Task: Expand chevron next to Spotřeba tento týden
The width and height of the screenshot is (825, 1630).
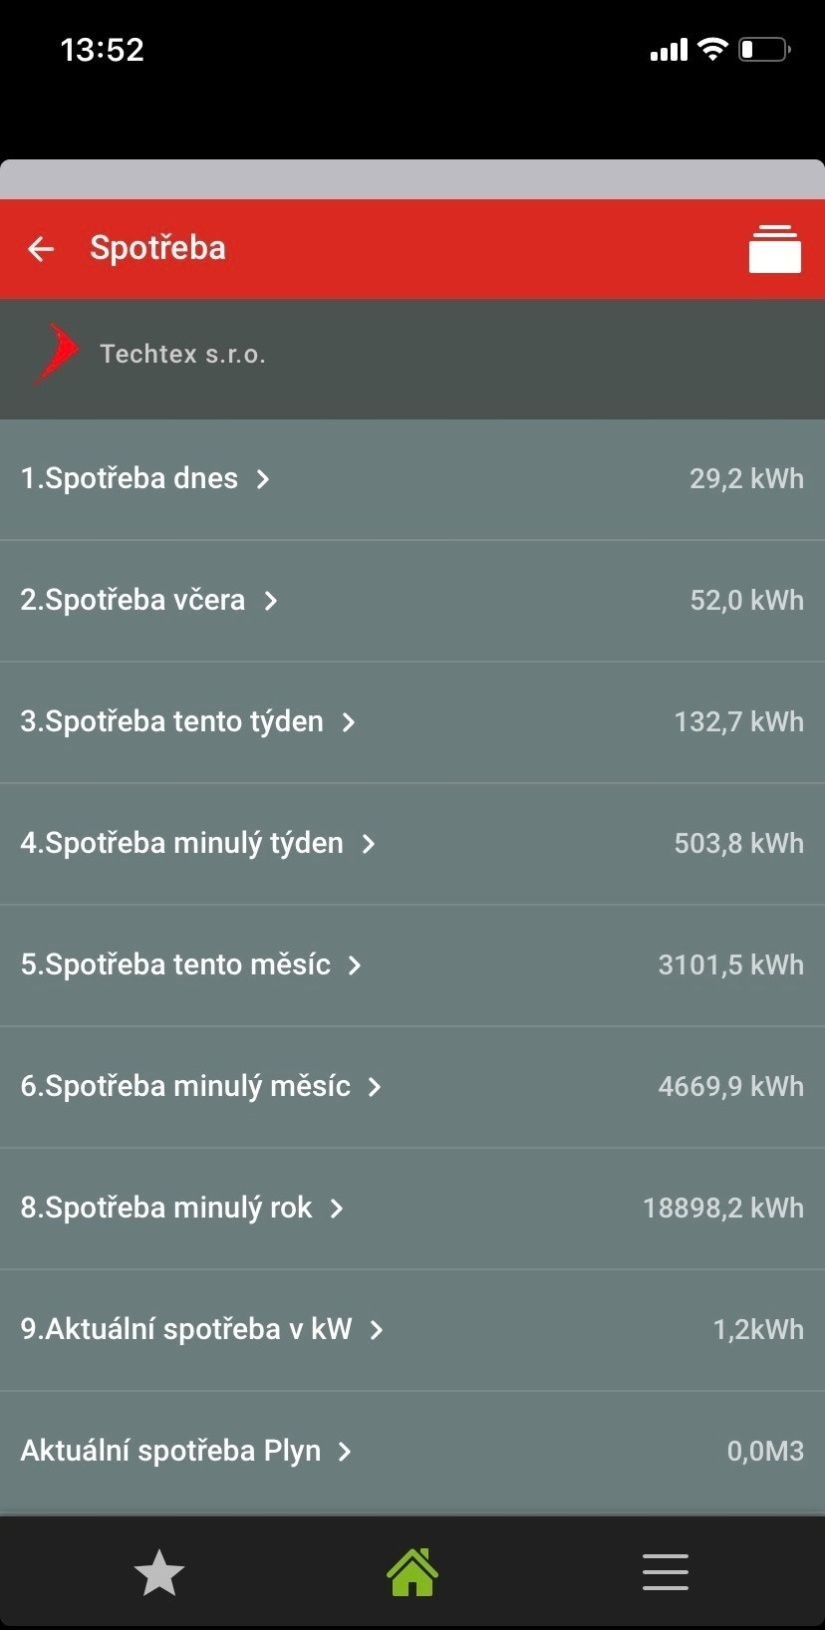Action: pyautogui.click(x=349, y=722)
